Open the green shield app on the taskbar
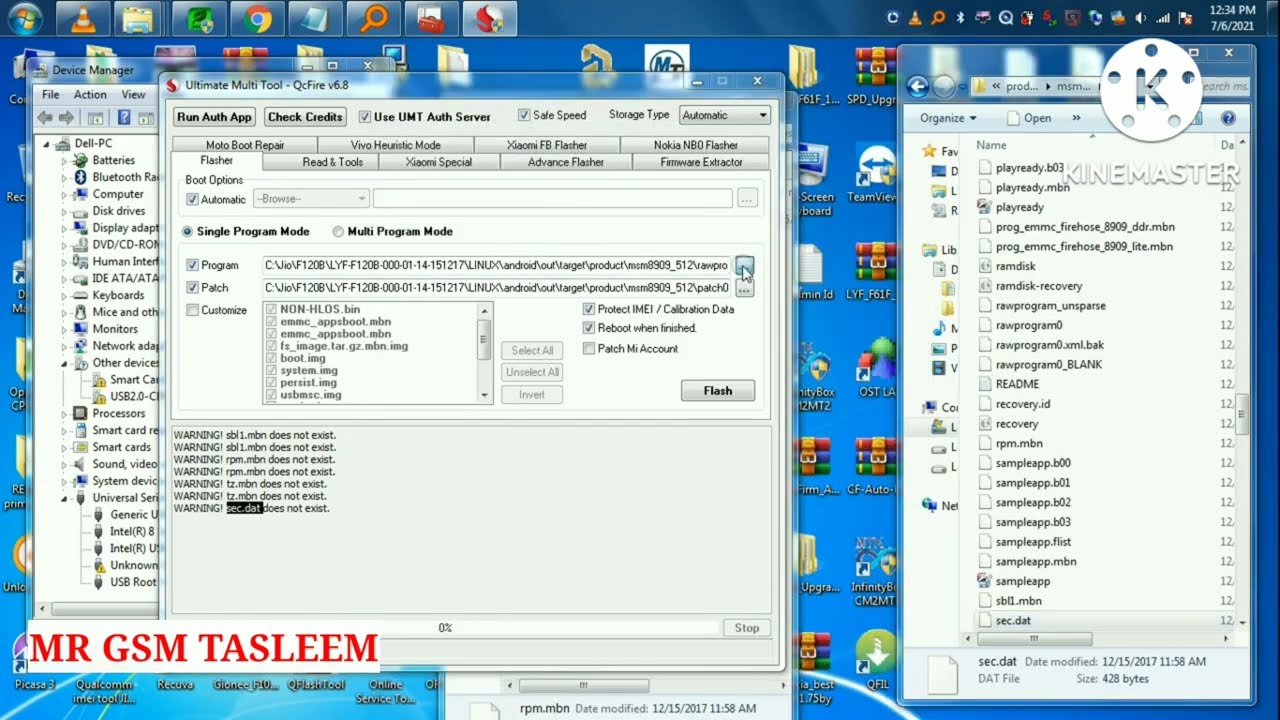Viewport: 1280px width, 720px height. pyautogui.click(x=199, y=17)
